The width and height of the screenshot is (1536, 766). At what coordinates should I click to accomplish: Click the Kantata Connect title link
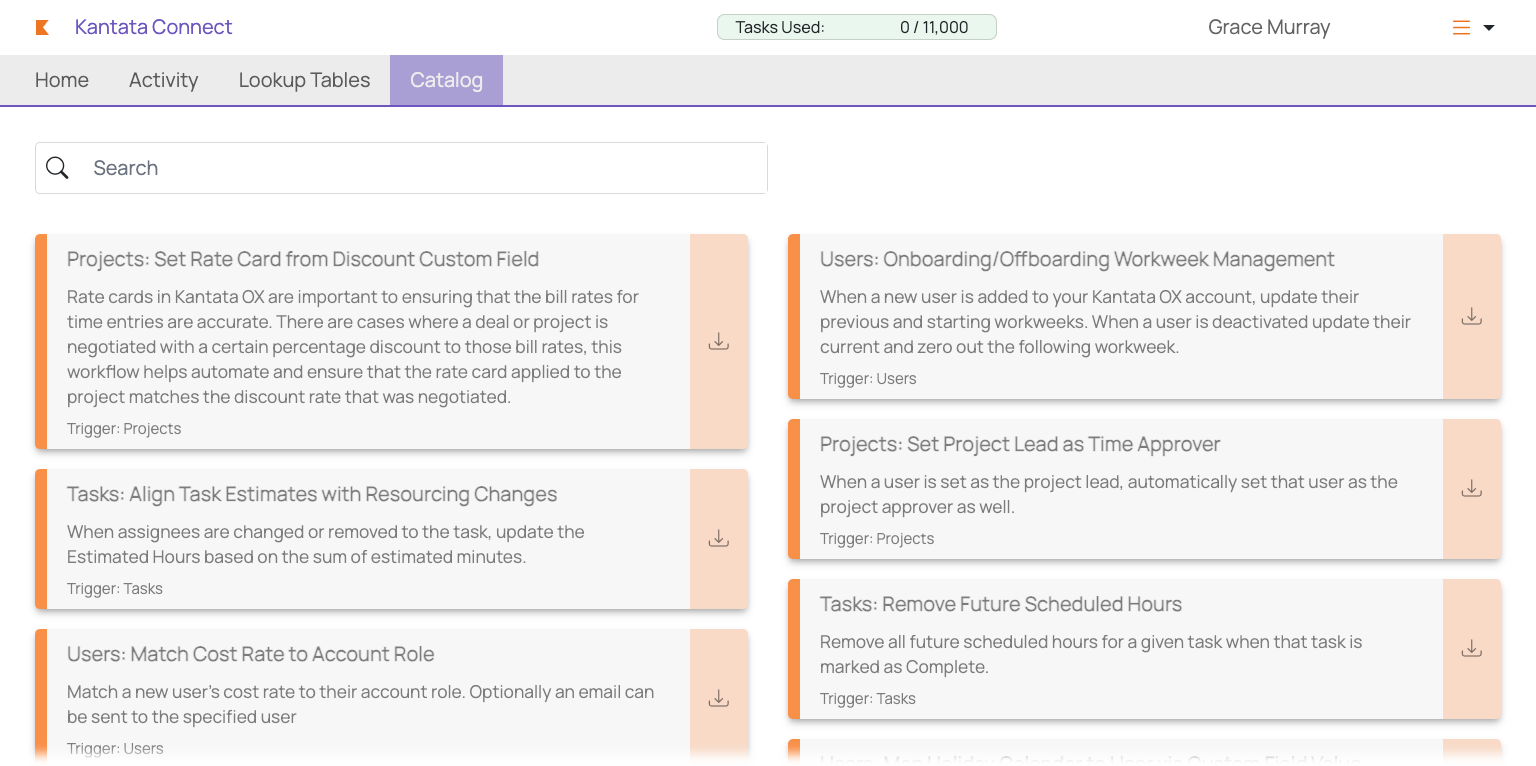154,27
